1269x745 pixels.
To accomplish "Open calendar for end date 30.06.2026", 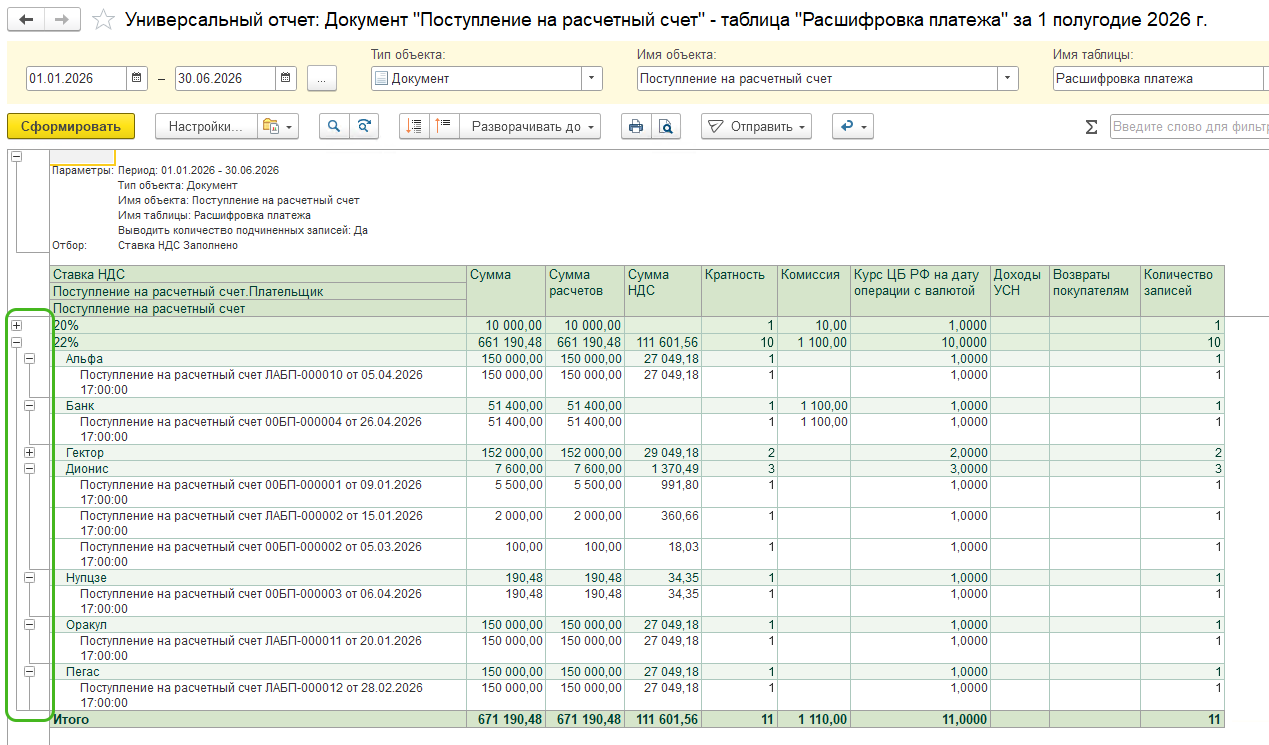I will pos(286,78).
